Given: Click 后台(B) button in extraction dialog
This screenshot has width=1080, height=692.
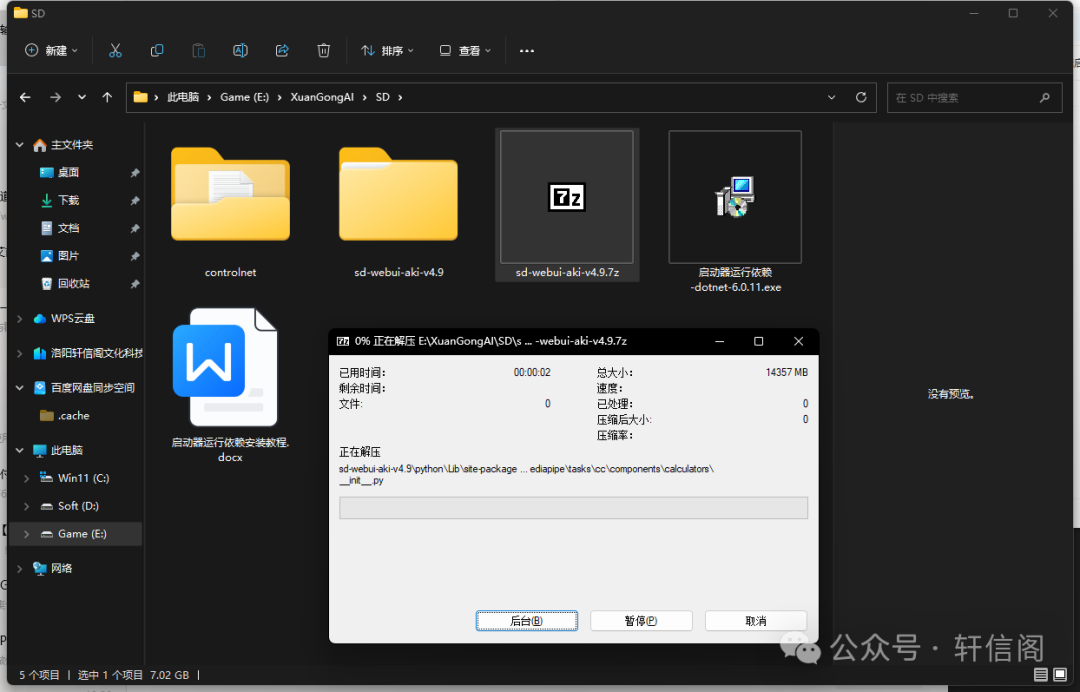Looking at the screenshot, I should point(526,621).
